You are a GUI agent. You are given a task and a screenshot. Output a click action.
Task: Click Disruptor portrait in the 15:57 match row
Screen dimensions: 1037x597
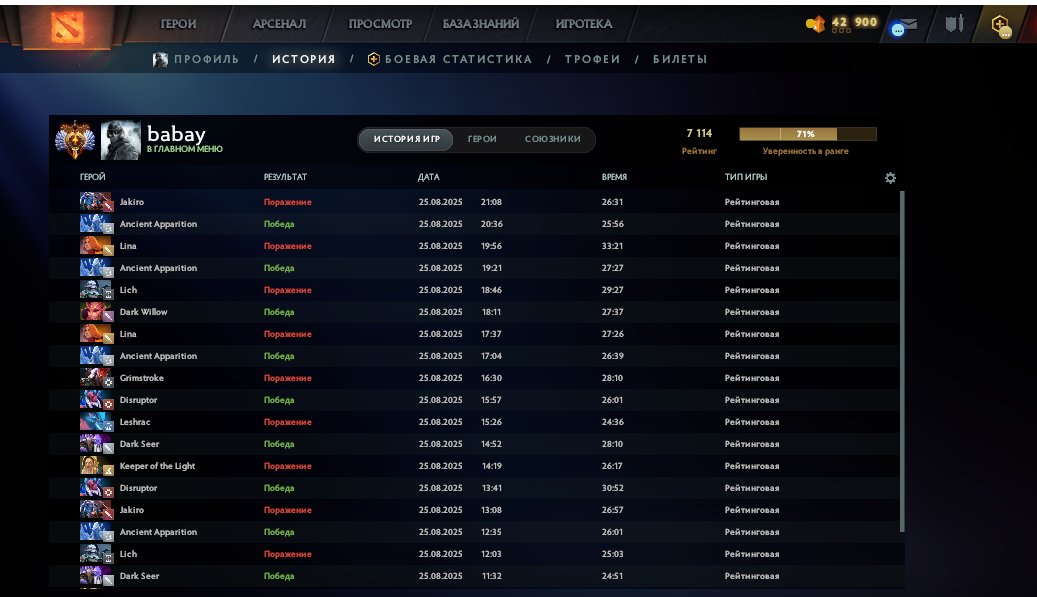97,399
